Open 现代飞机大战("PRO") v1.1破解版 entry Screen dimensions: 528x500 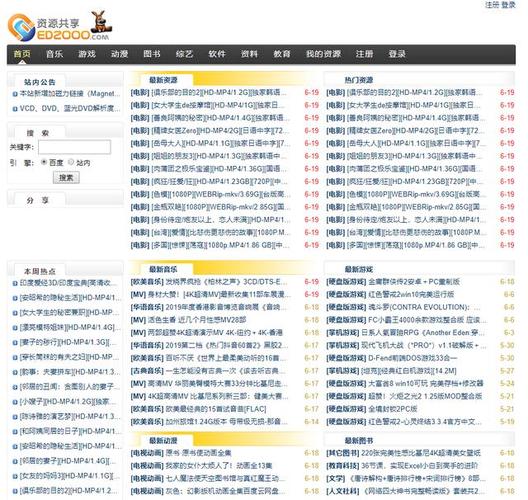point(424,345)
